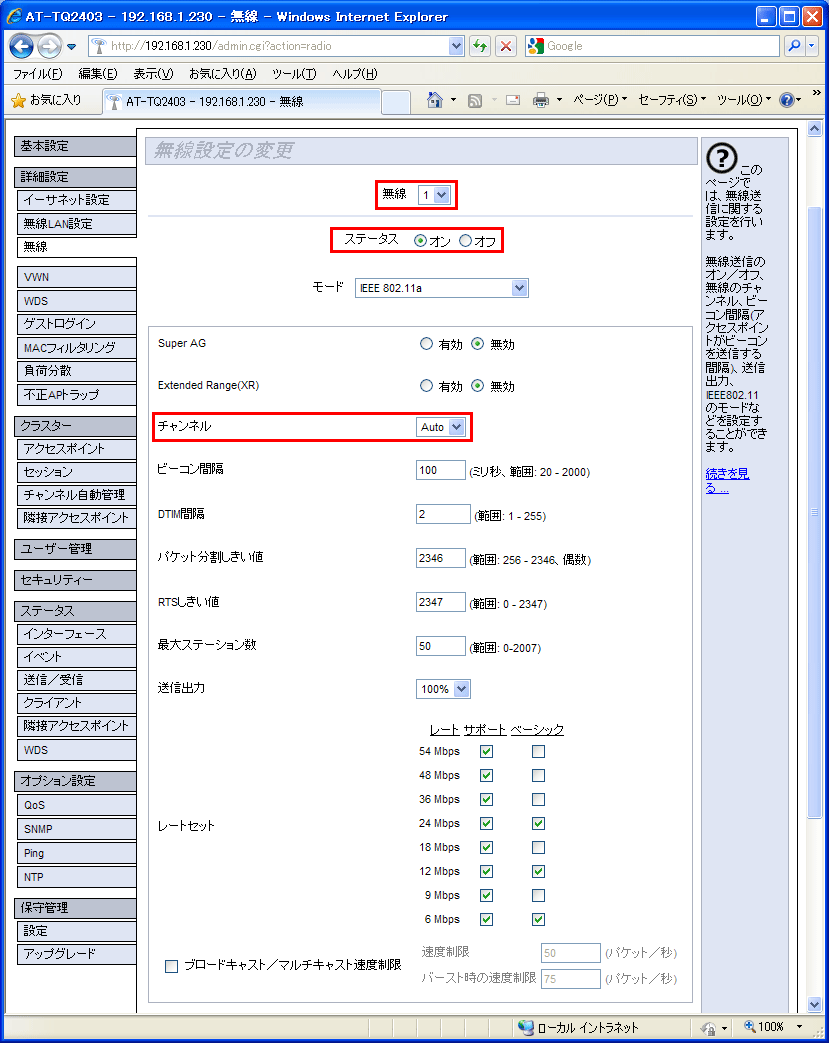
Task: Click the 続きを見る help link
Action: [727, 480]
